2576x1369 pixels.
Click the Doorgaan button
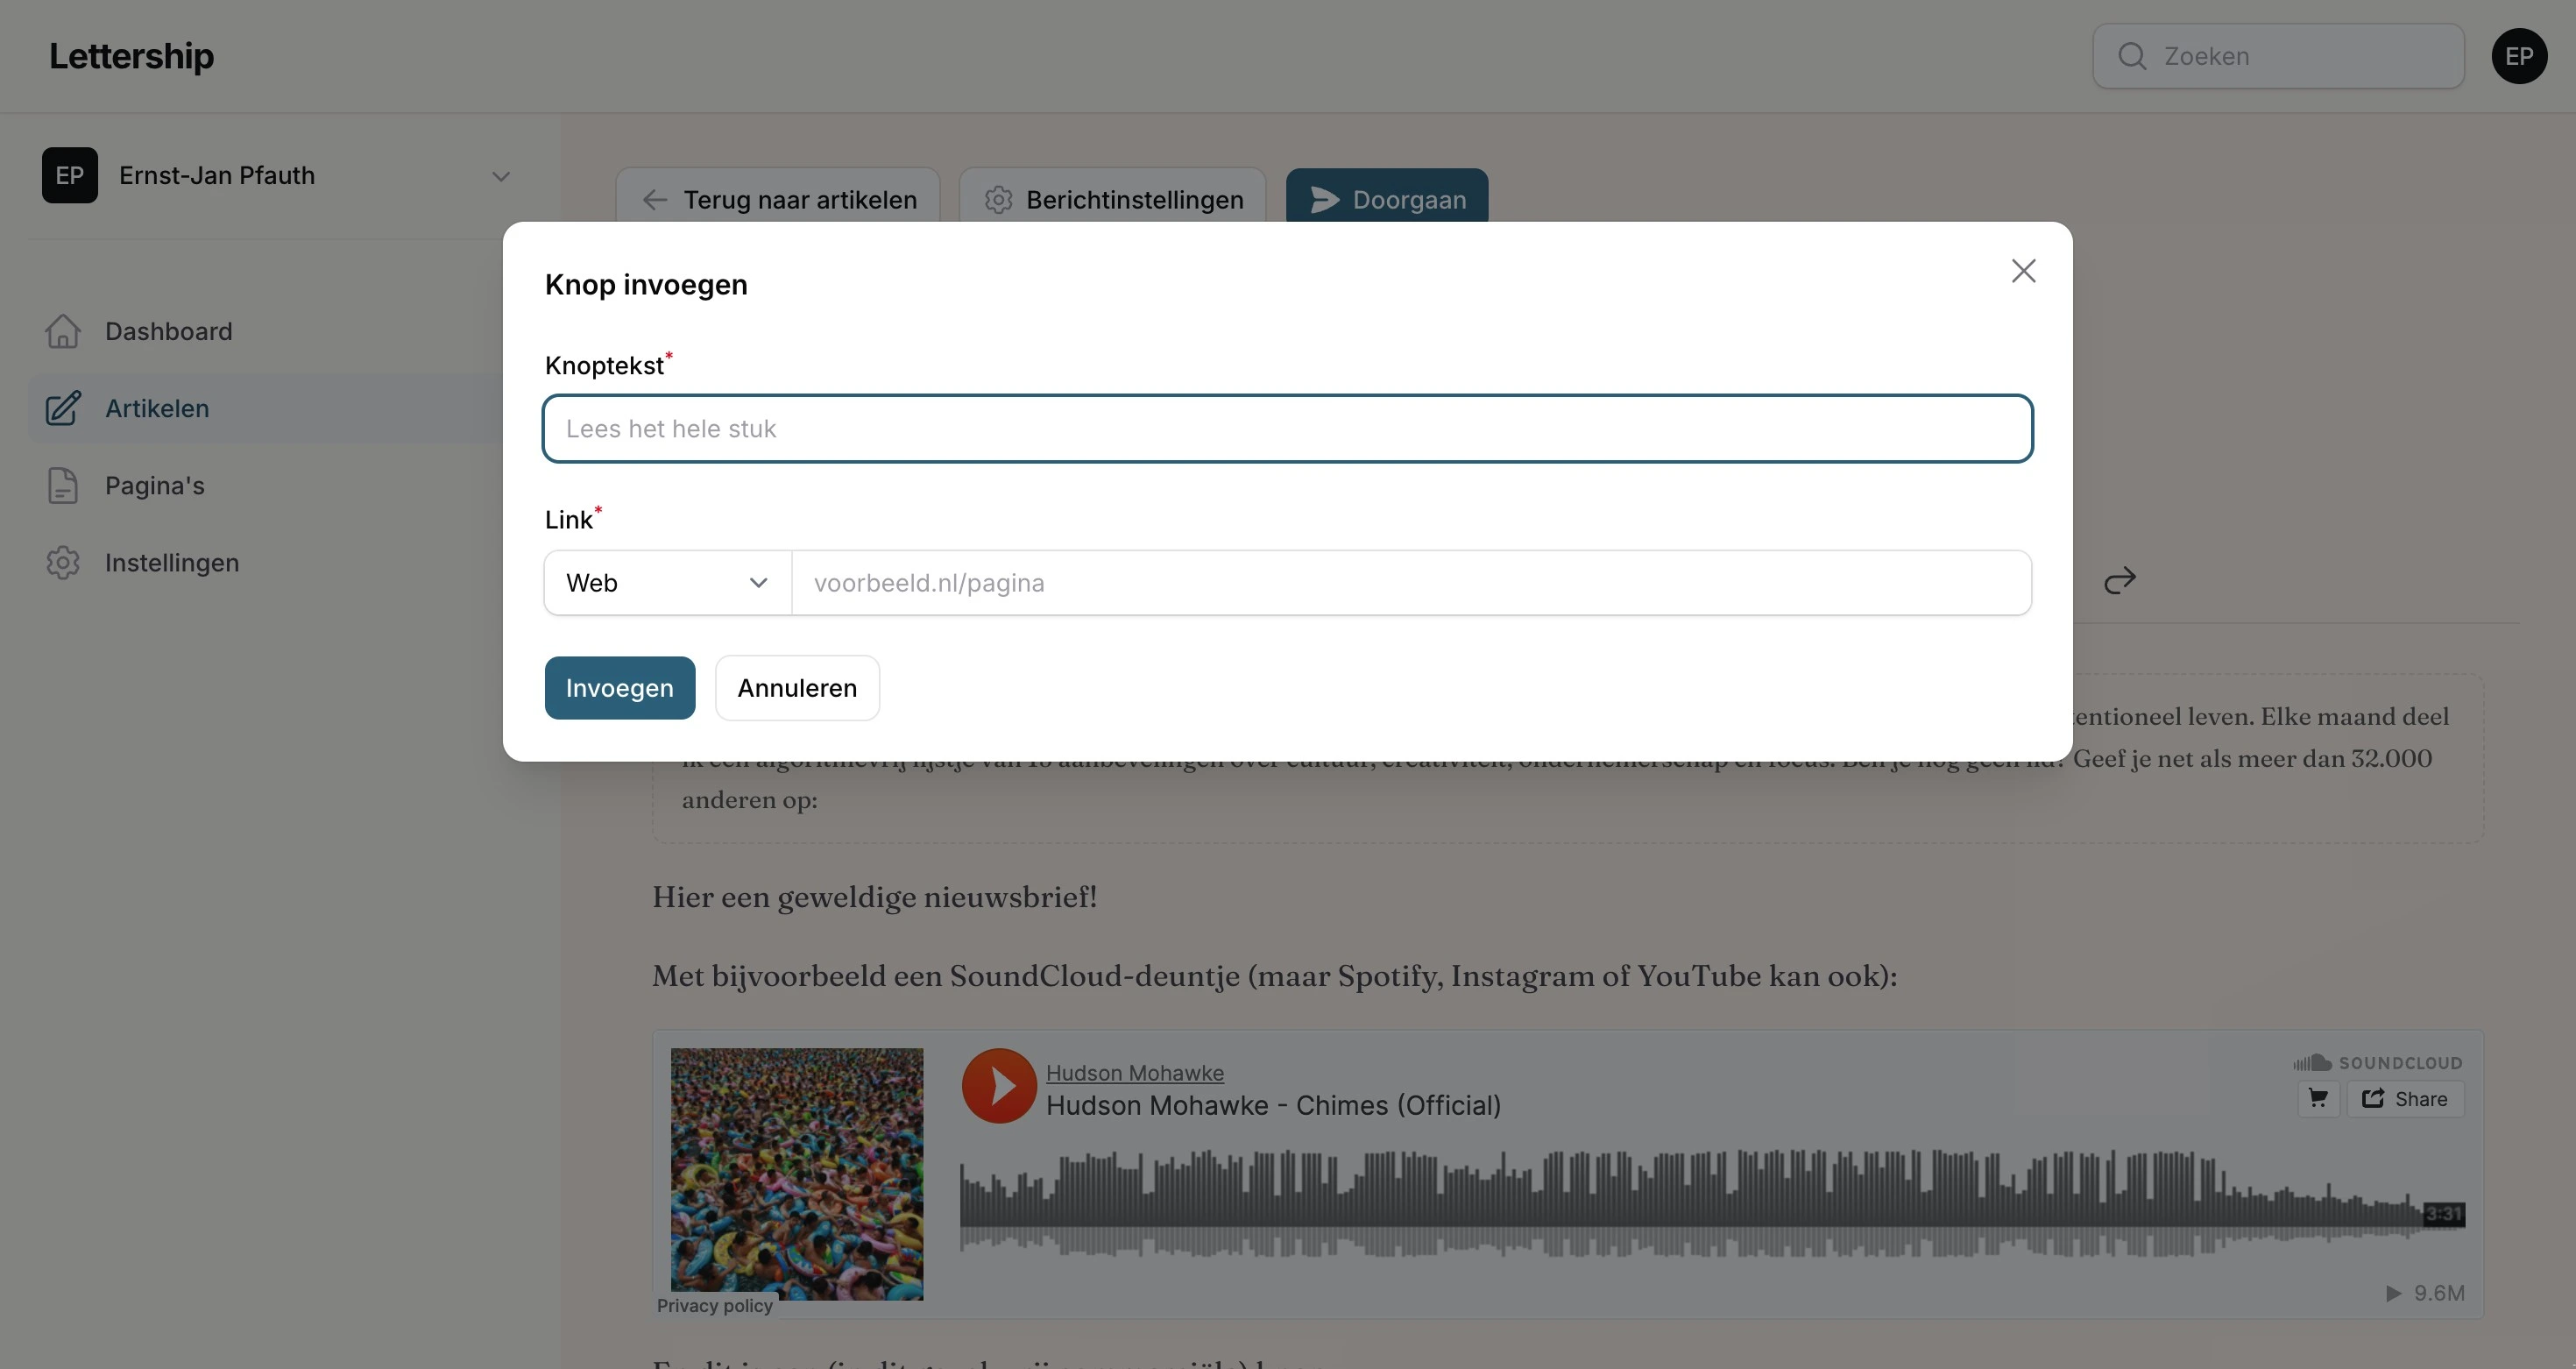coord(1387,198)
